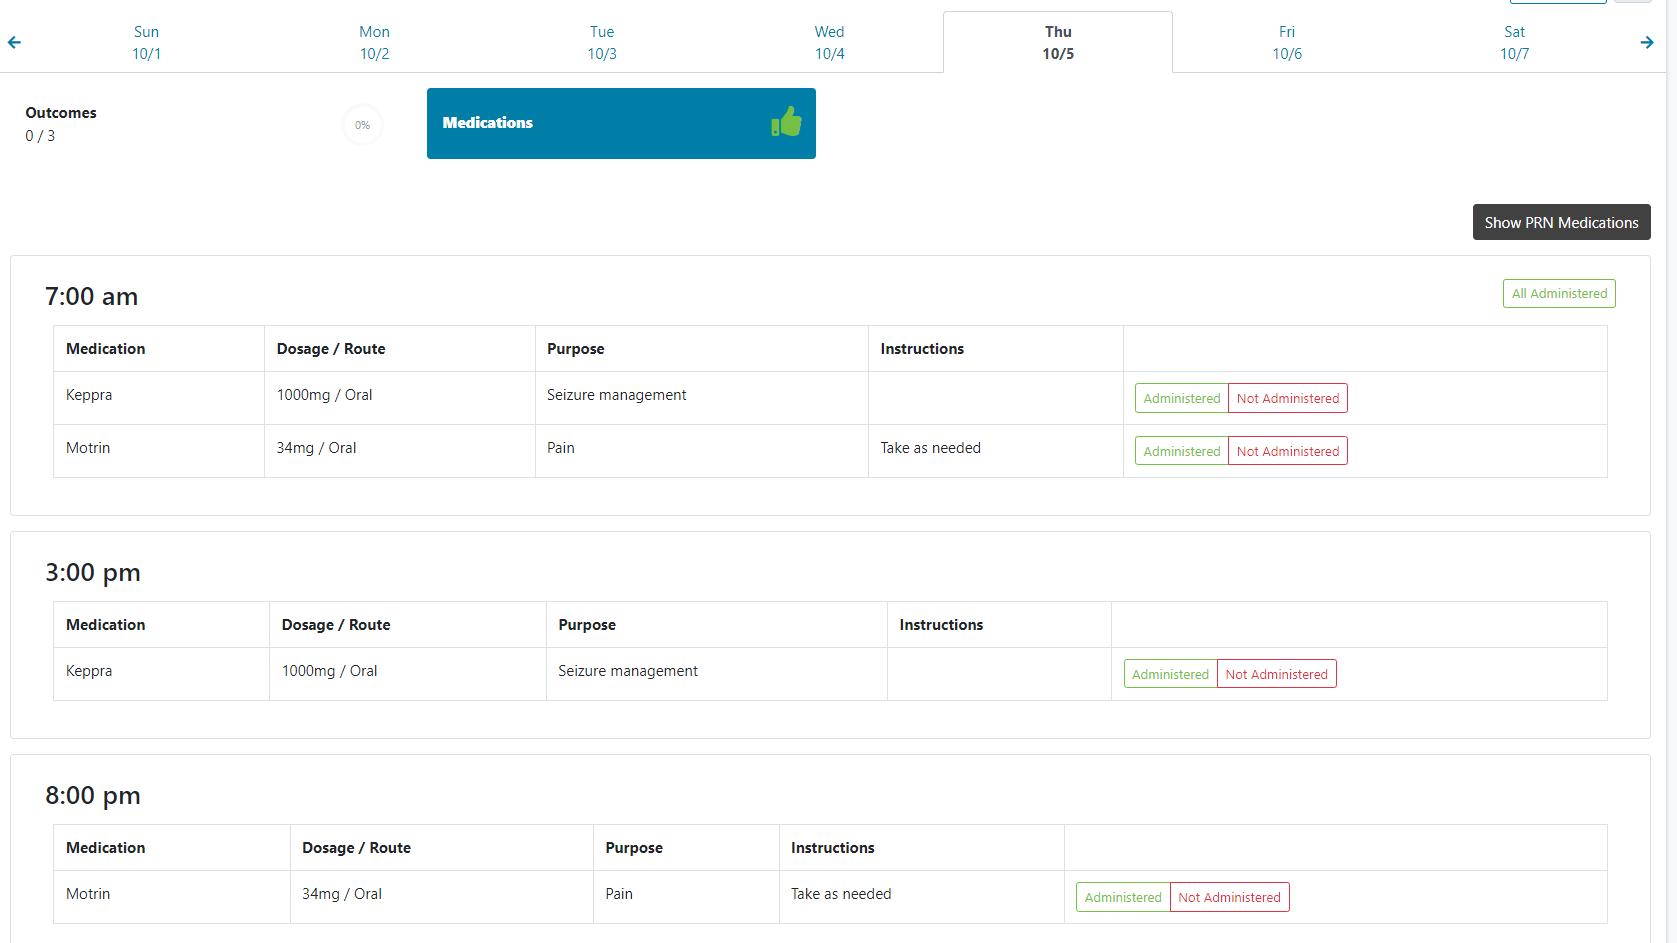
Task: Select the Wed 10/4 tab
Action: point(829,43)
